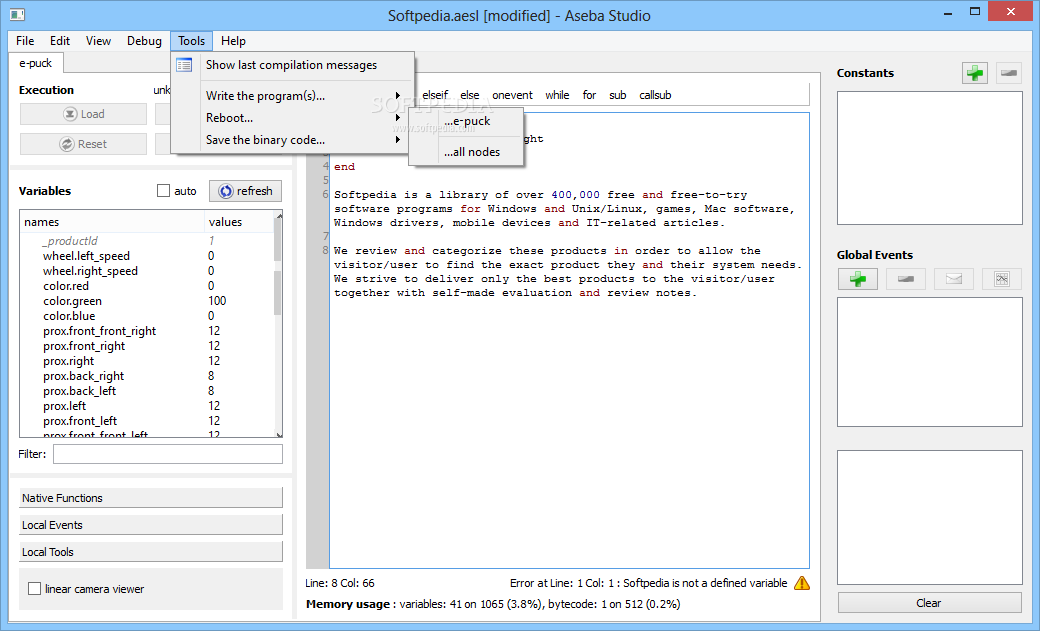Image resolution: width=1040 pixels, height=631 pixels.
Task: Insert sub keyword
Action: click(618, 95)
